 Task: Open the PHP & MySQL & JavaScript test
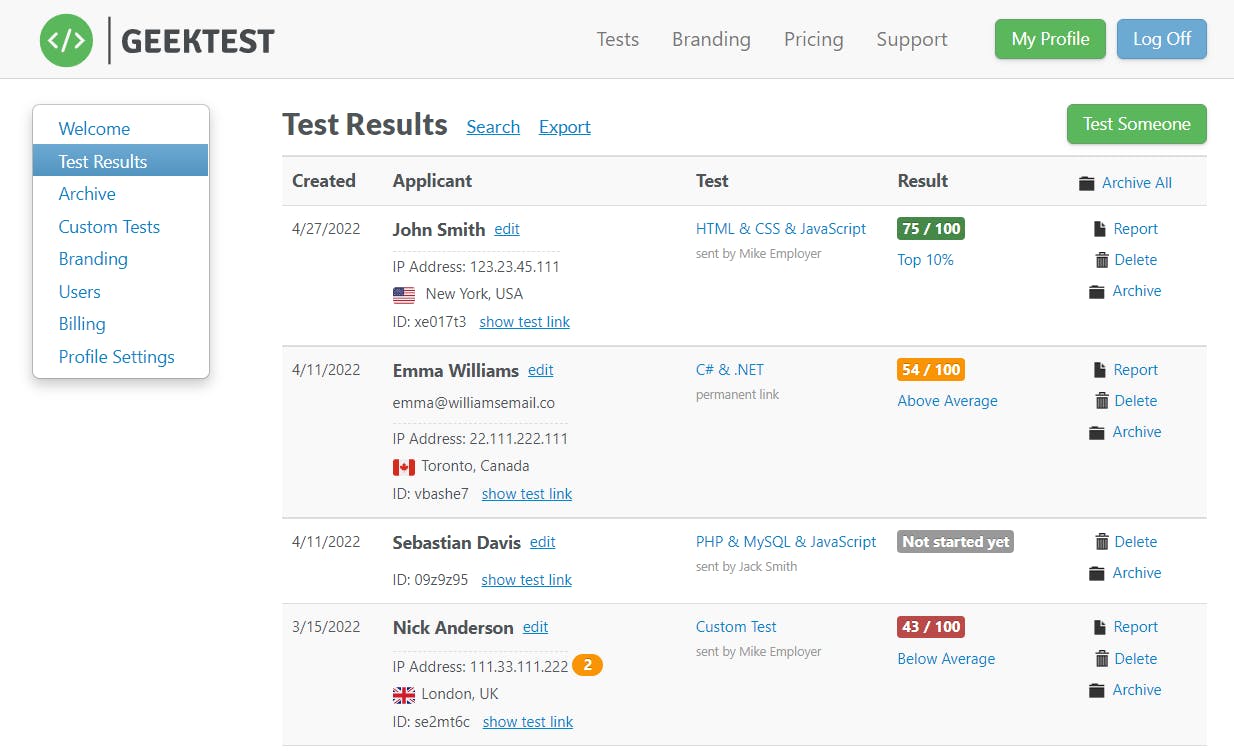(785, 542)
